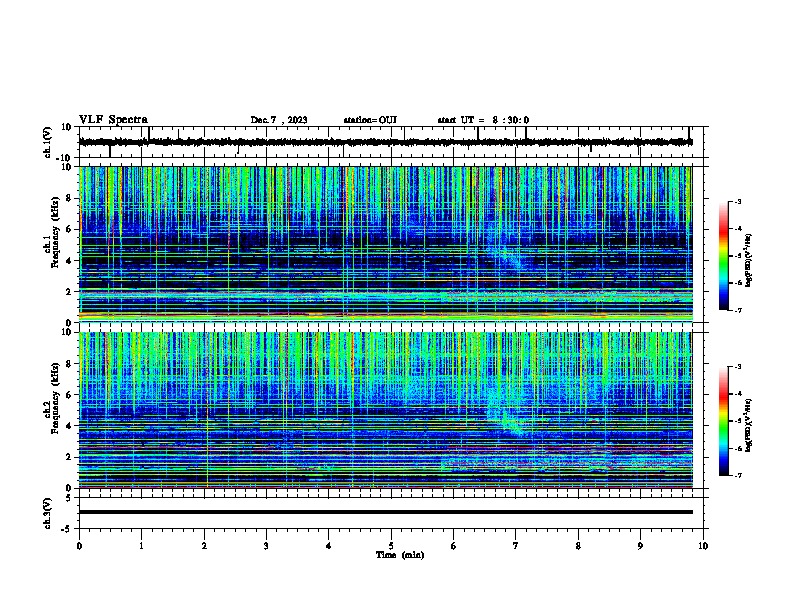This screenshot has height=612, width=792.
Task: Click the ch.2 spectrogram plot
Action: 386,410
